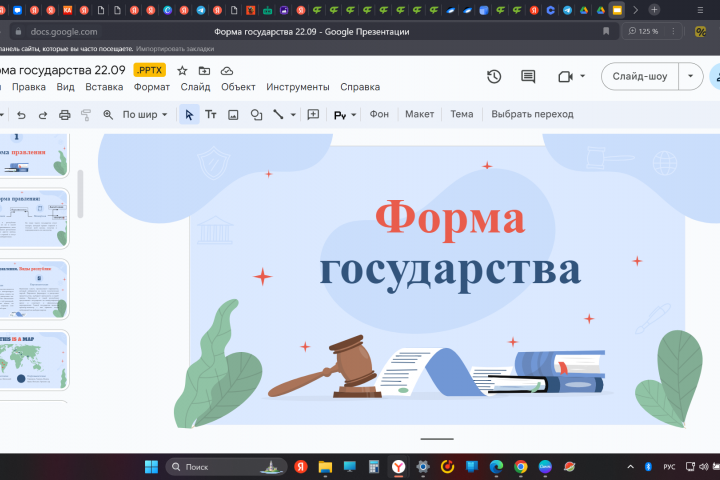Screen dimensions: 720x480
Task: Open the Слайд menu
Action: tap(195, 87)
